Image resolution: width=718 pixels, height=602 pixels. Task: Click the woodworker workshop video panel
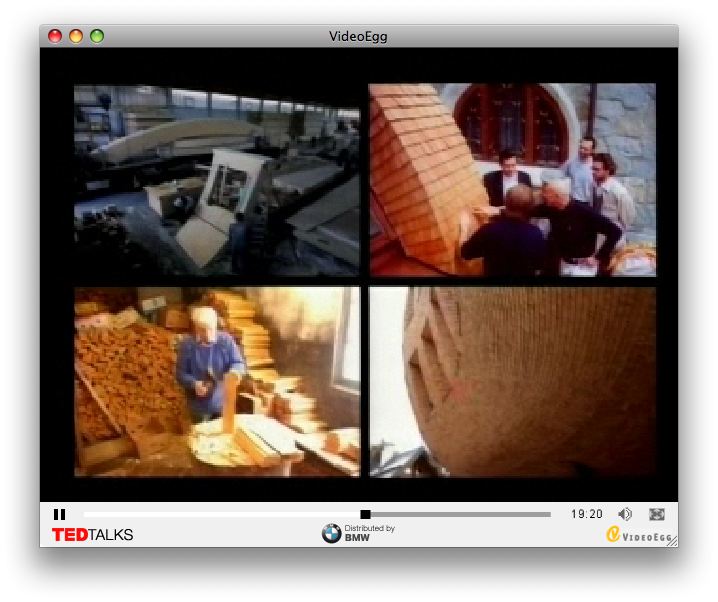pyautogui.click(x=216, y=381)
